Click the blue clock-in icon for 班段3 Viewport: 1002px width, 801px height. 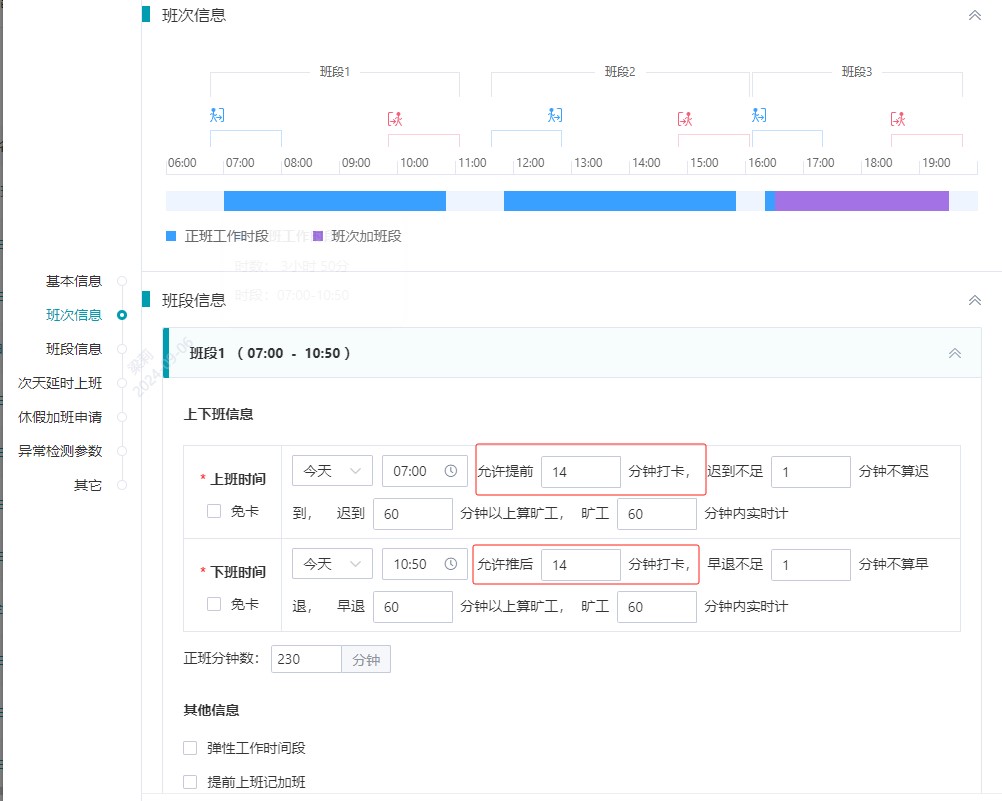(758, 114)
